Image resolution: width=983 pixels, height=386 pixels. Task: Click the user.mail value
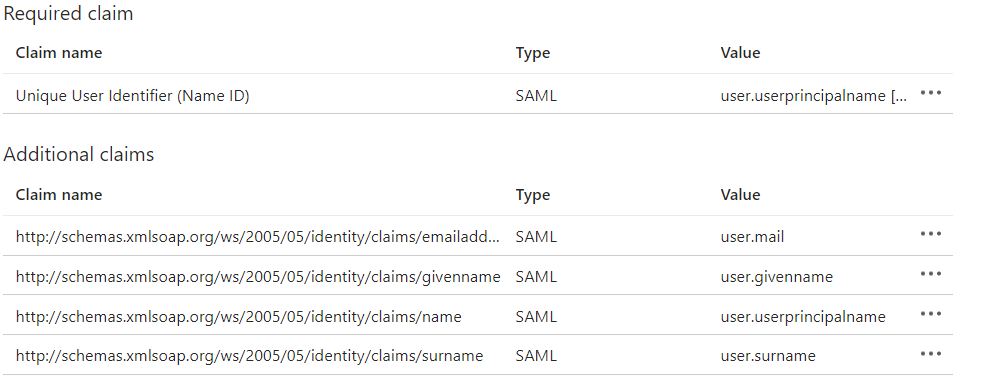pos(752,237)
